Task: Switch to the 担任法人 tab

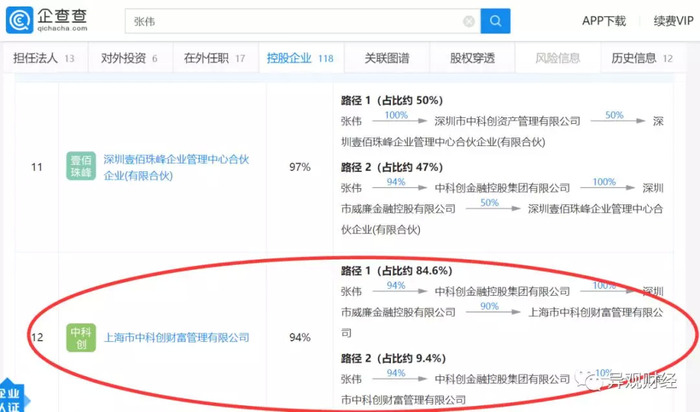Action: click(44, 58)
